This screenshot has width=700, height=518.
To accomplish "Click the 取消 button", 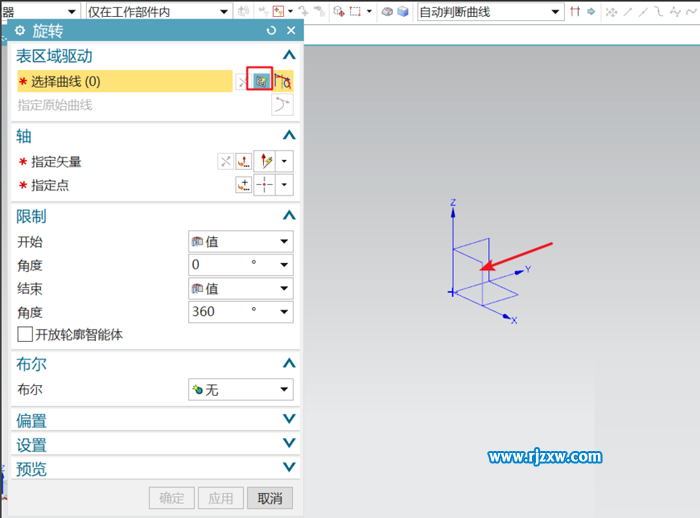I will pos(270,498).
